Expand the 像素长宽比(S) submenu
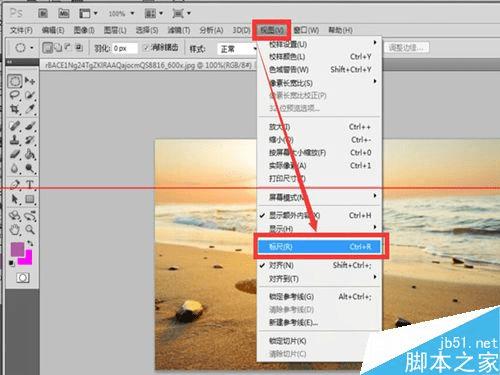The height and width of the screenshot is (375, 500). click(319, 82)
